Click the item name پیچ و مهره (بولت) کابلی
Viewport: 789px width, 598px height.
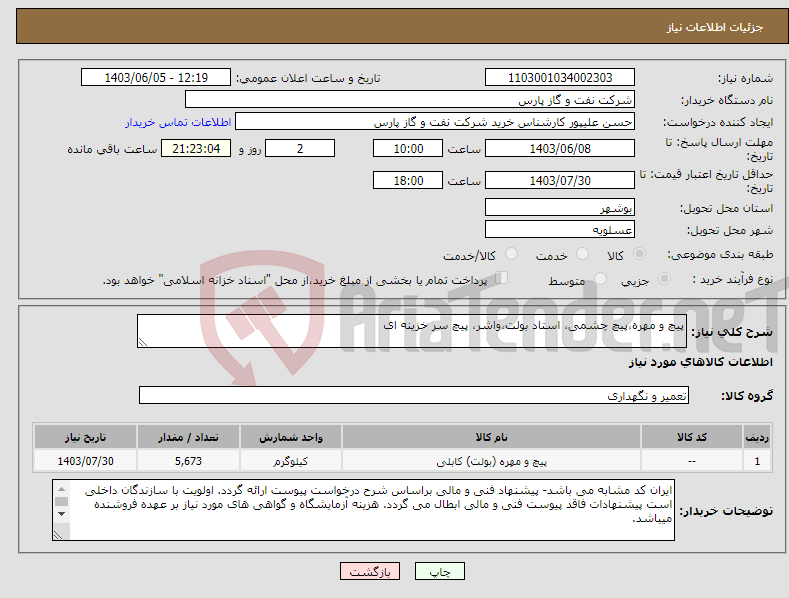point(491,461)
